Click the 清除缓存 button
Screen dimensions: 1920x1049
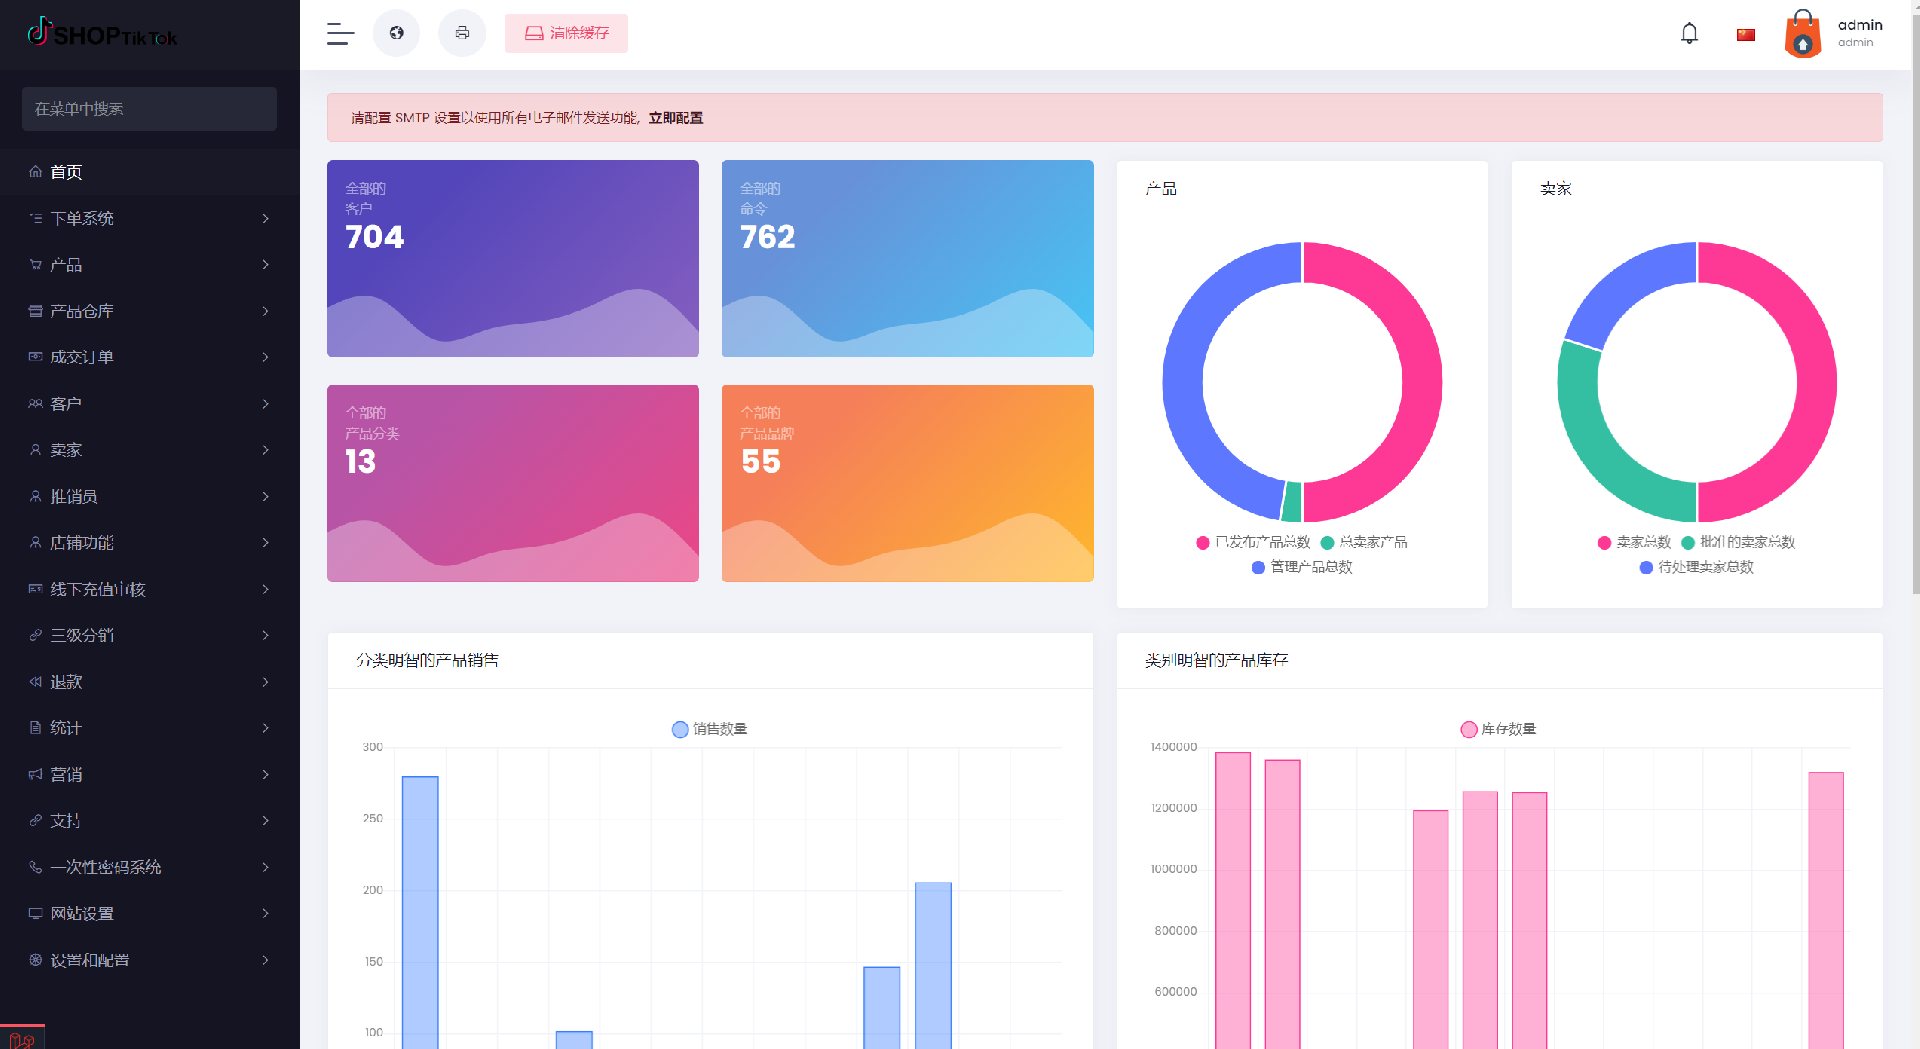tap(566, 33)
